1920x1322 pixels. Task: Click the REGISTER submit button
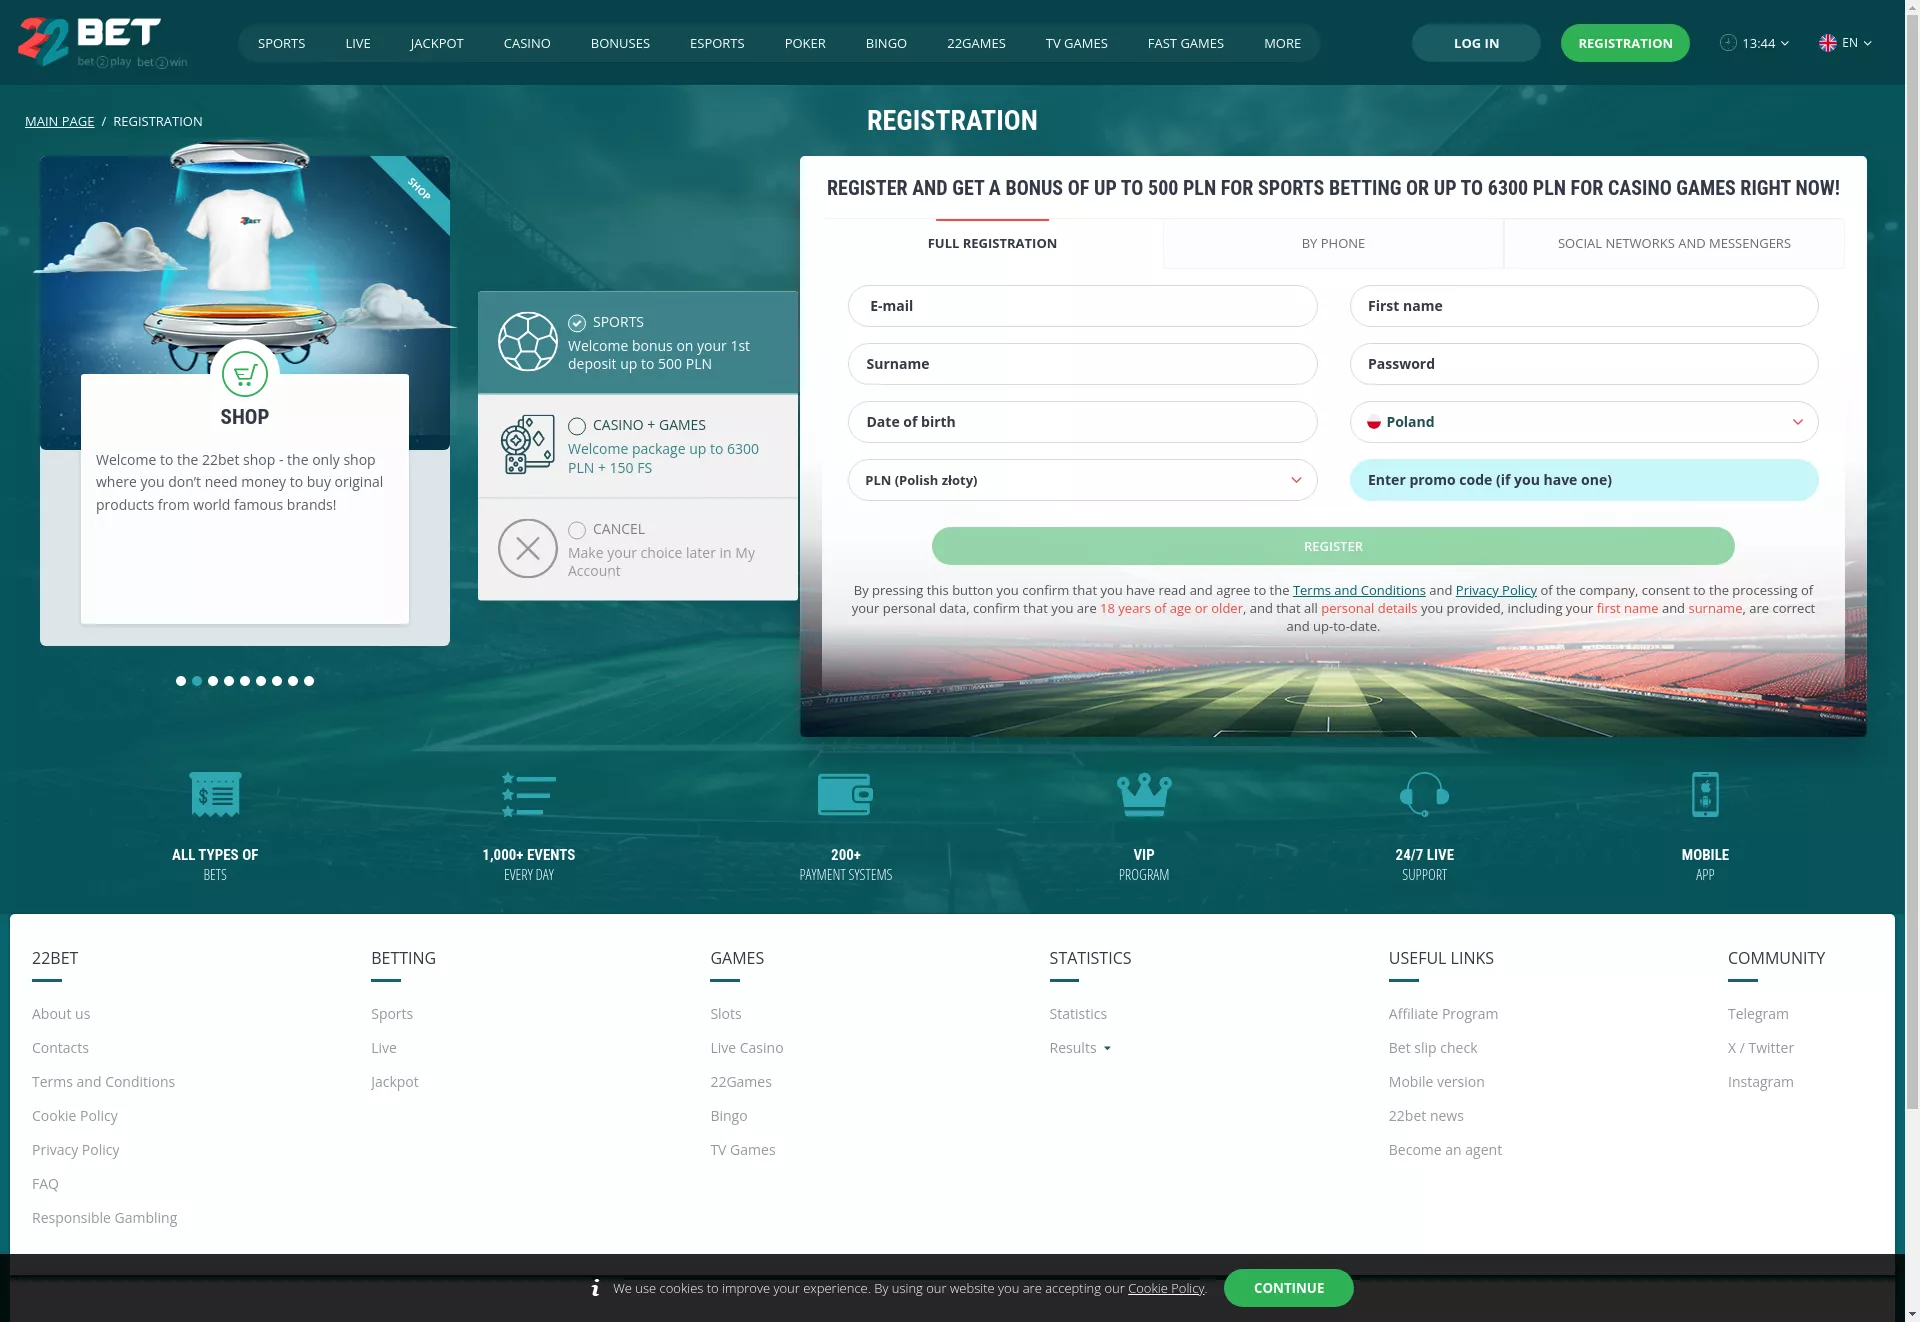[1333, 546]
